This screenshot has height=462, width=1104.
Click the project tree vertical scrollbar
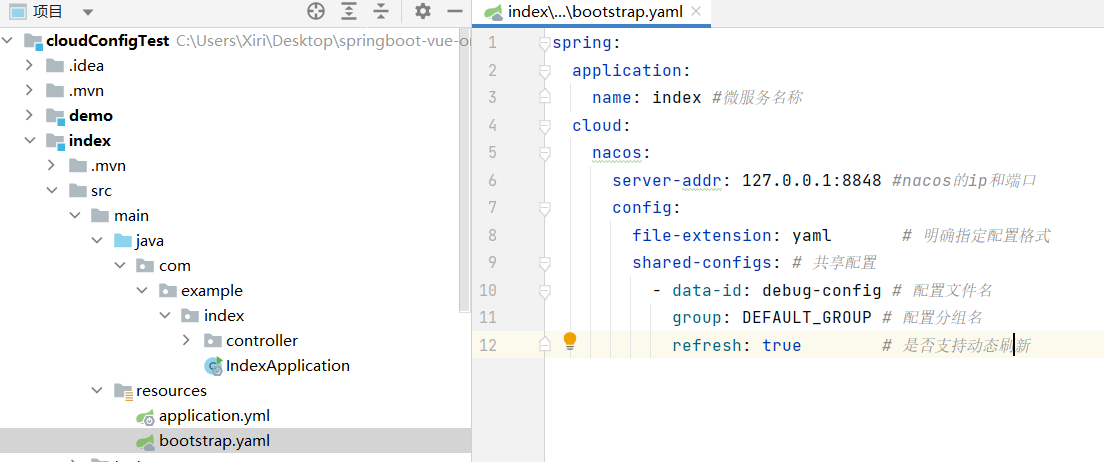465,169
